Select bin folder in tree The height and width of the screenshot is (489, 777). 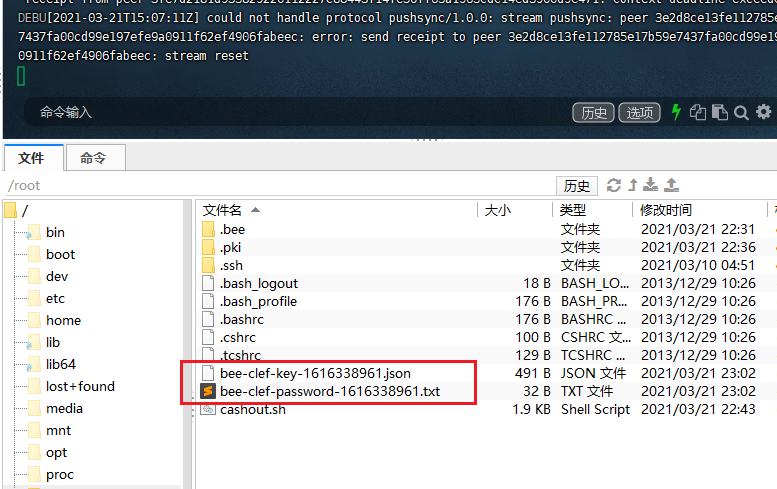pos(56,232)
